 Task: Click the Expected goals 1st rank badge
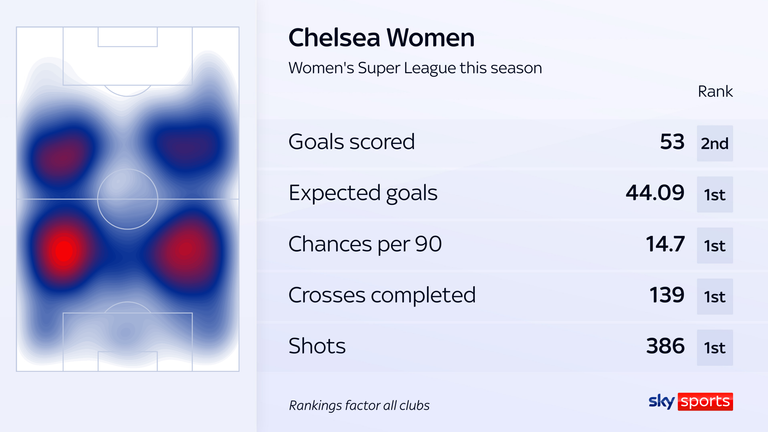point(715,194)
